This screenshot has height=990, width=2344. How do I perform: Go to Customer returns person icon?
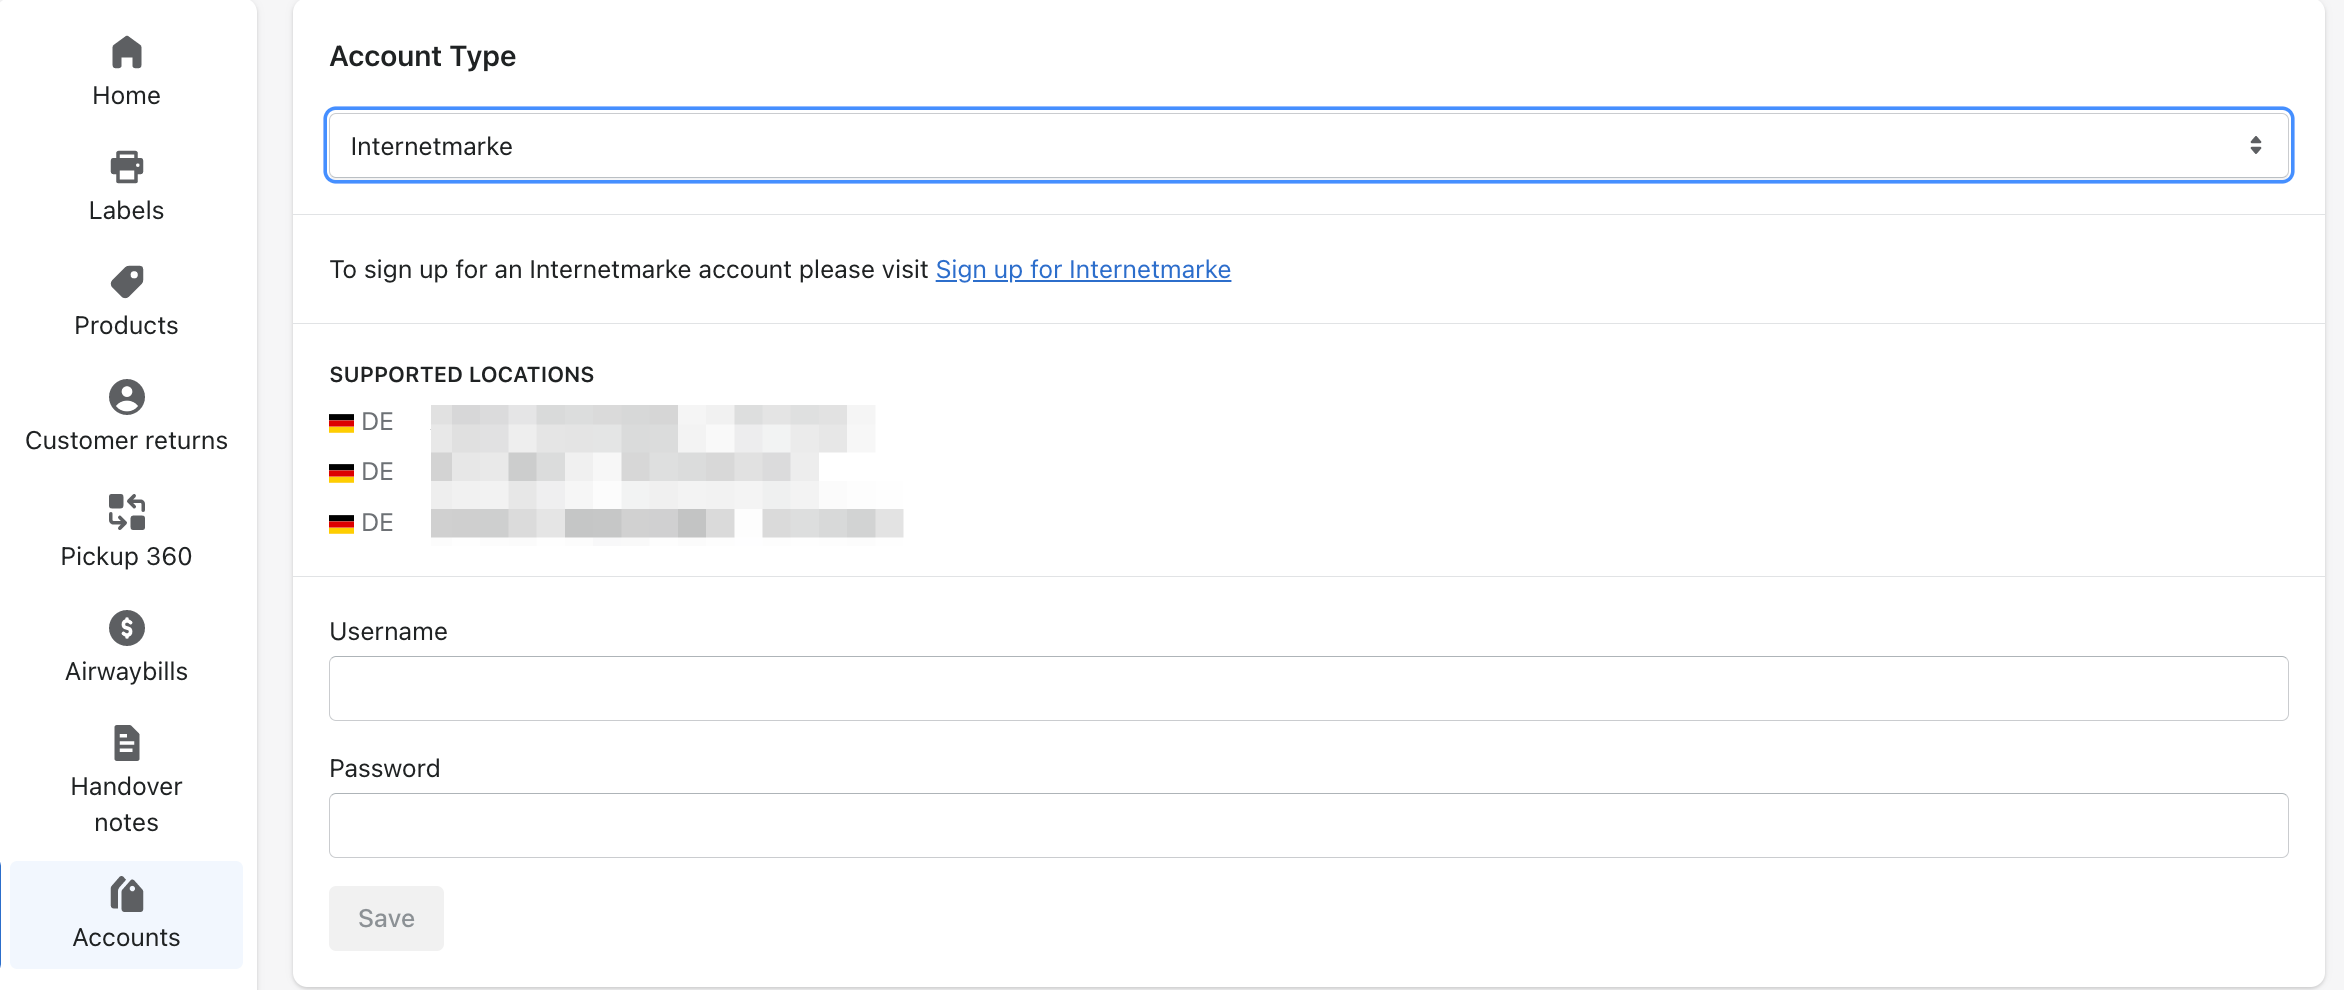point(127,397)
